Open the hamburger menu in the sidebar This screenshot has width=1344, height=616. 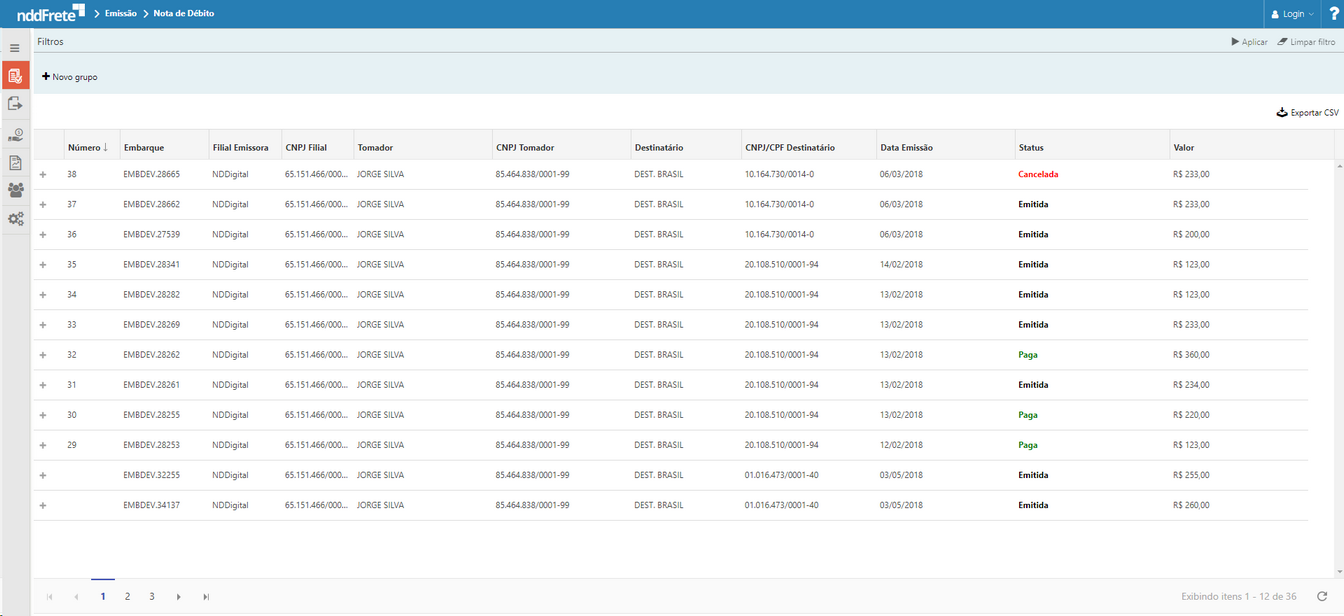coord(15,48)
